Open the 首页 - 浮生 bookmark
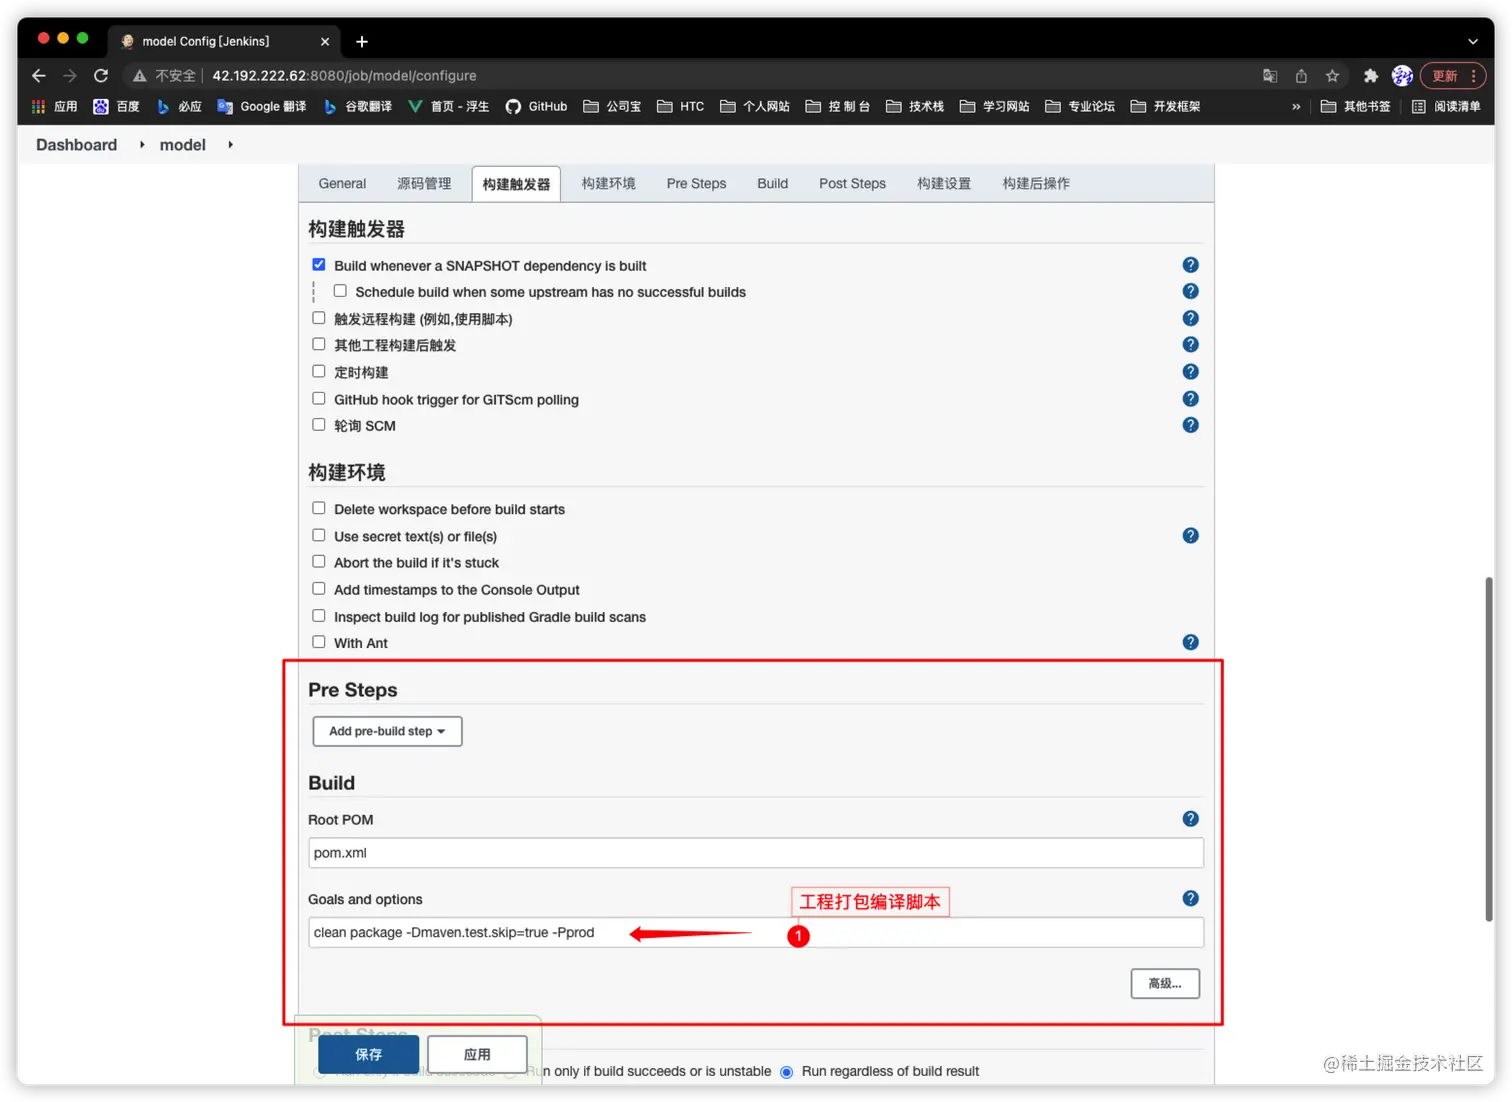 pos(449,106)
